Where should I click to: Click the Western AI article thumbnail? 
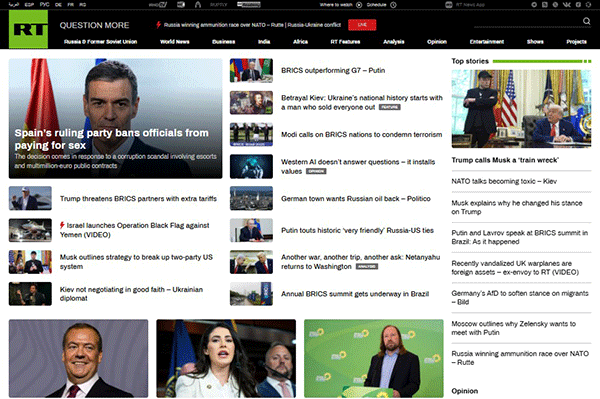251,166
